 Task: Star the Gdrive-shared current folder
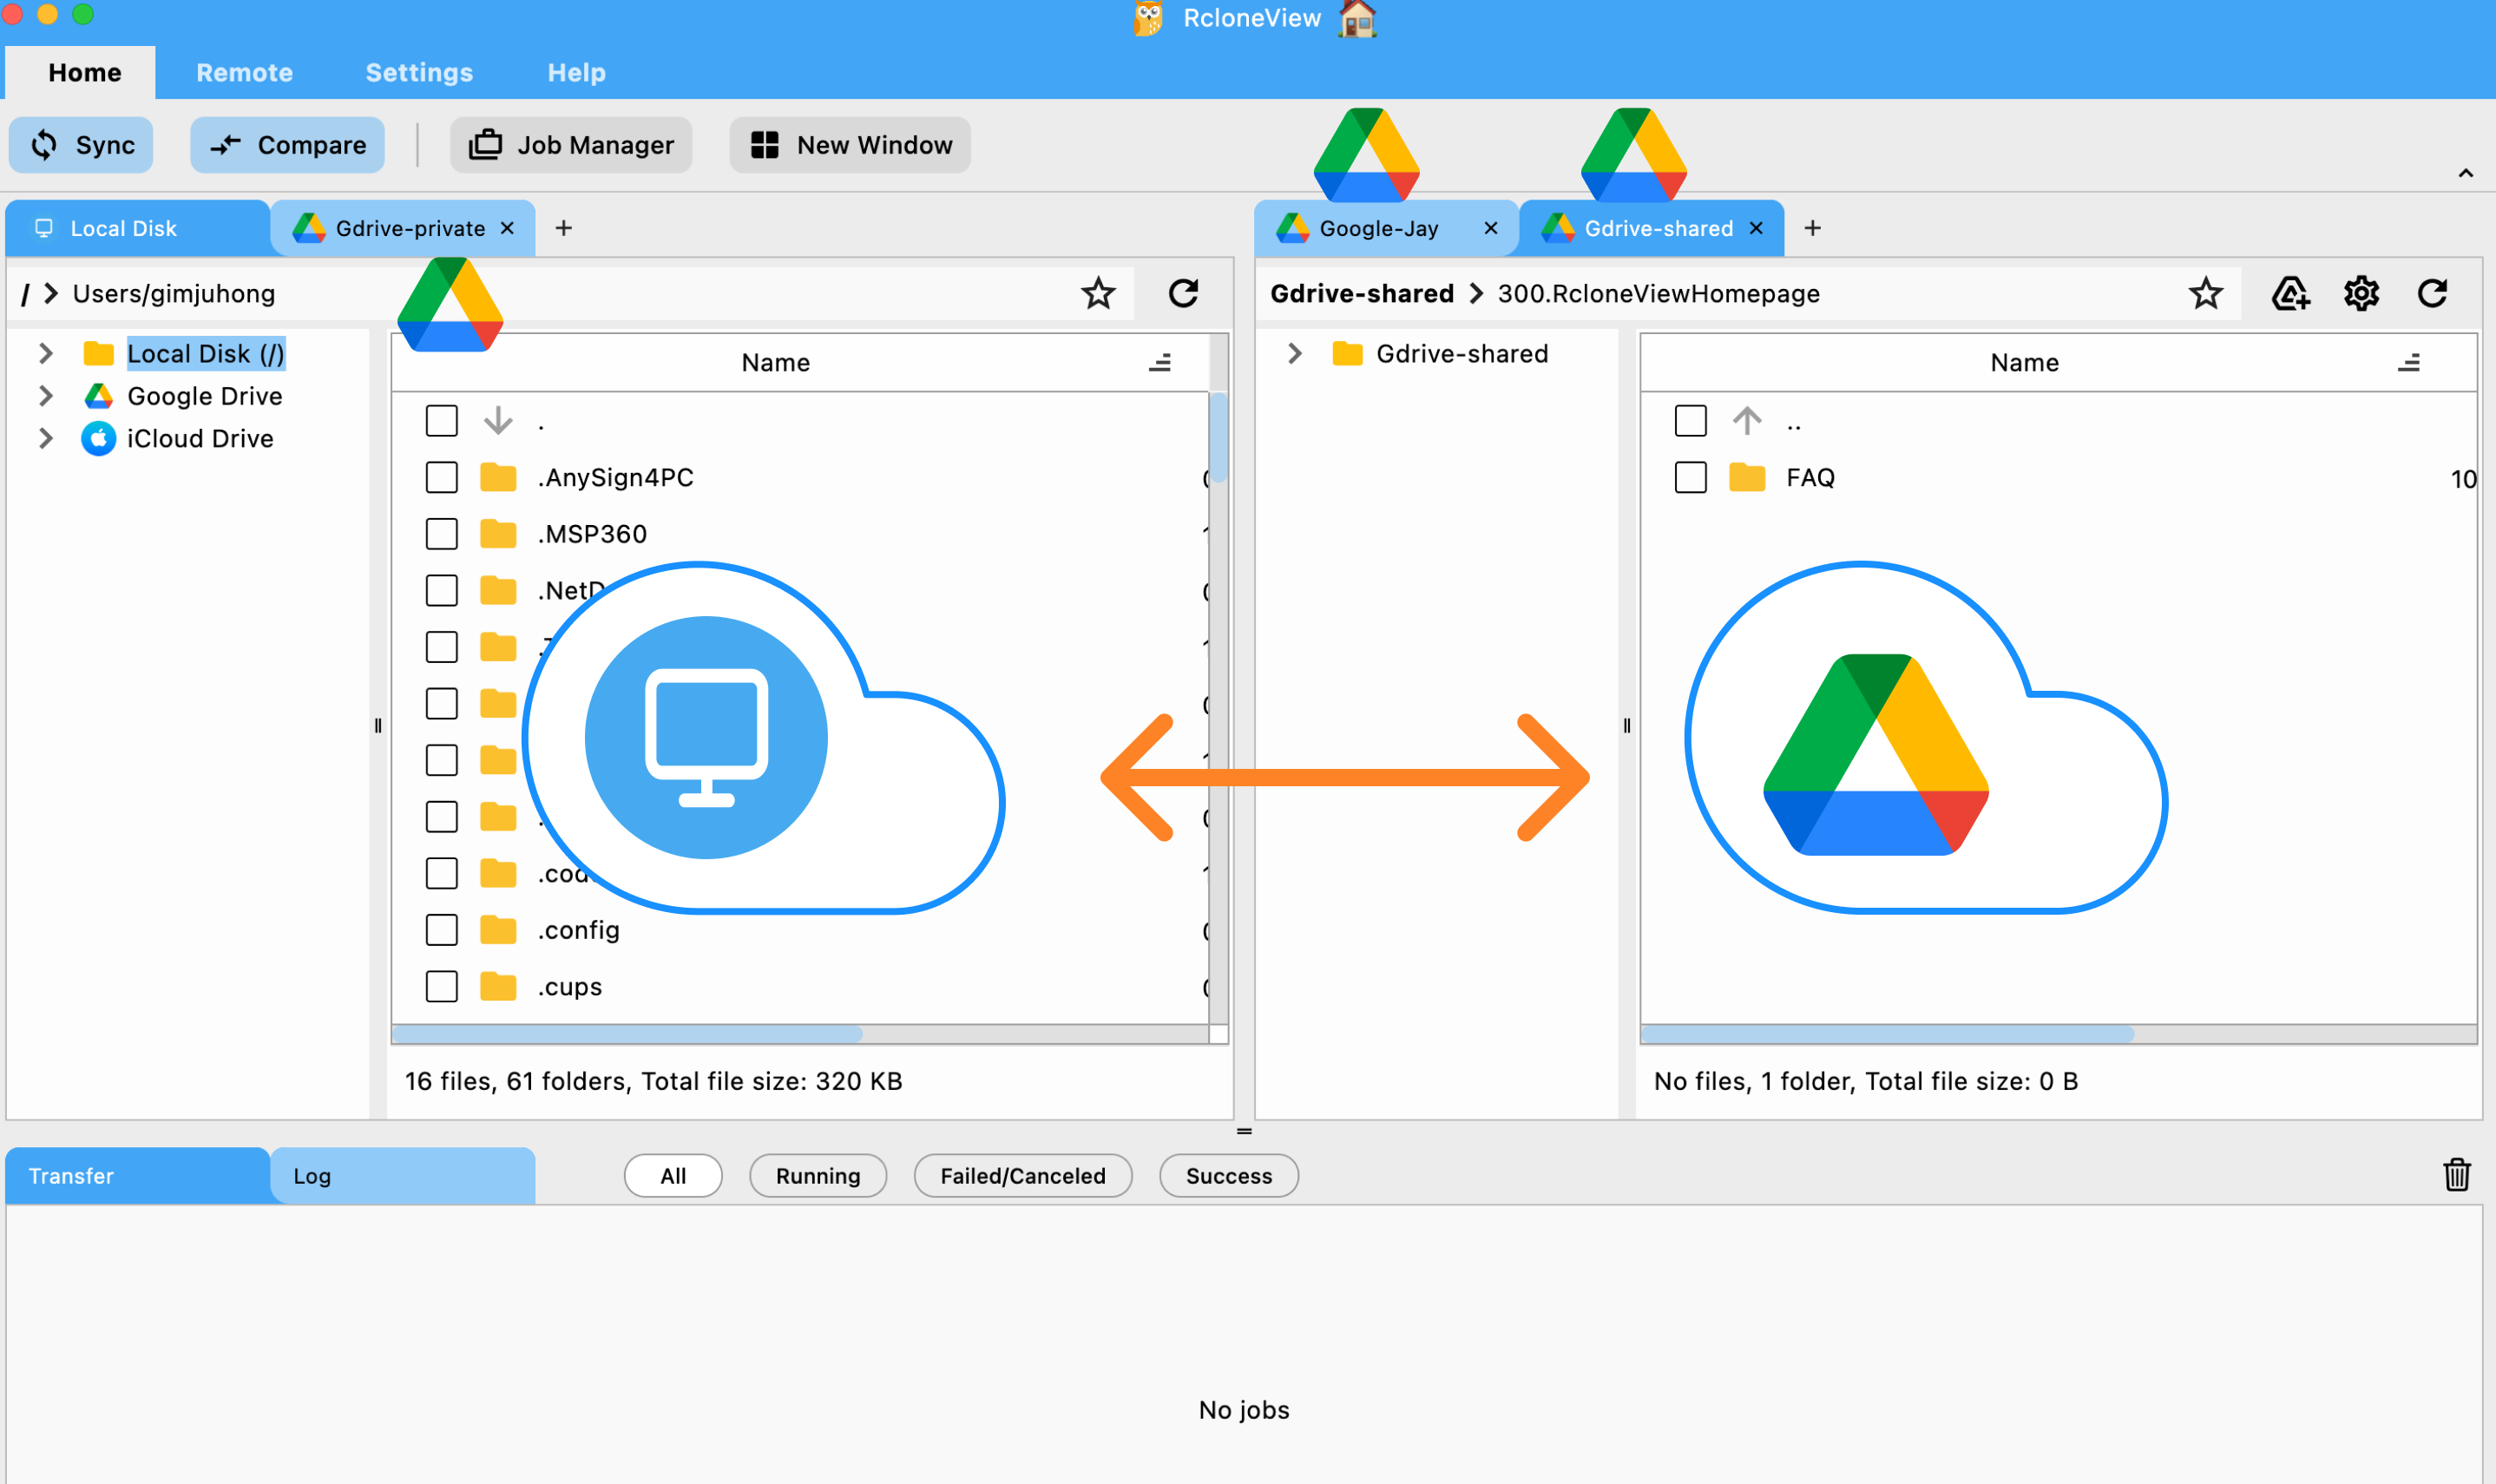click(2205, 293)
